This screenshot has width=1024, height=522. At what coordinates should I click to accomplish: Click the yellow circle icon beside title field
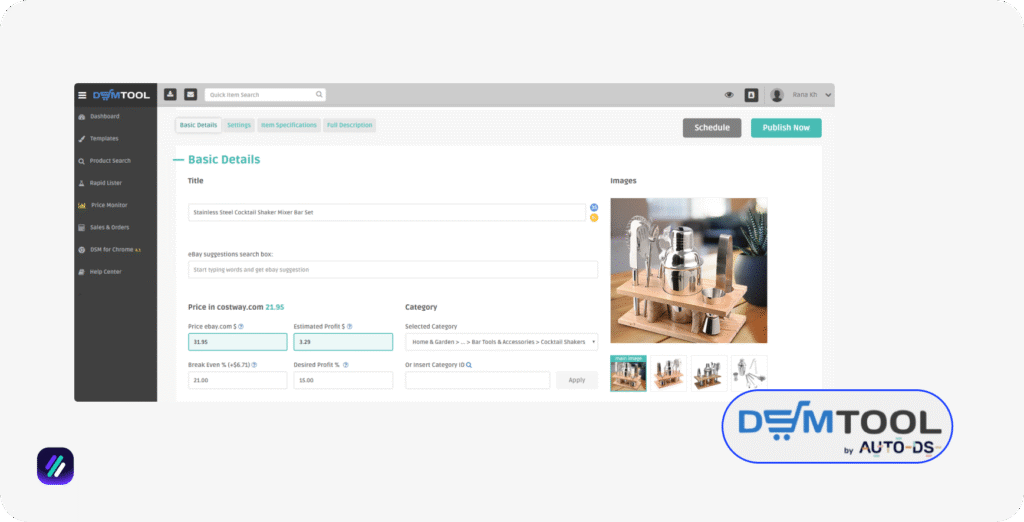point(593,217)
